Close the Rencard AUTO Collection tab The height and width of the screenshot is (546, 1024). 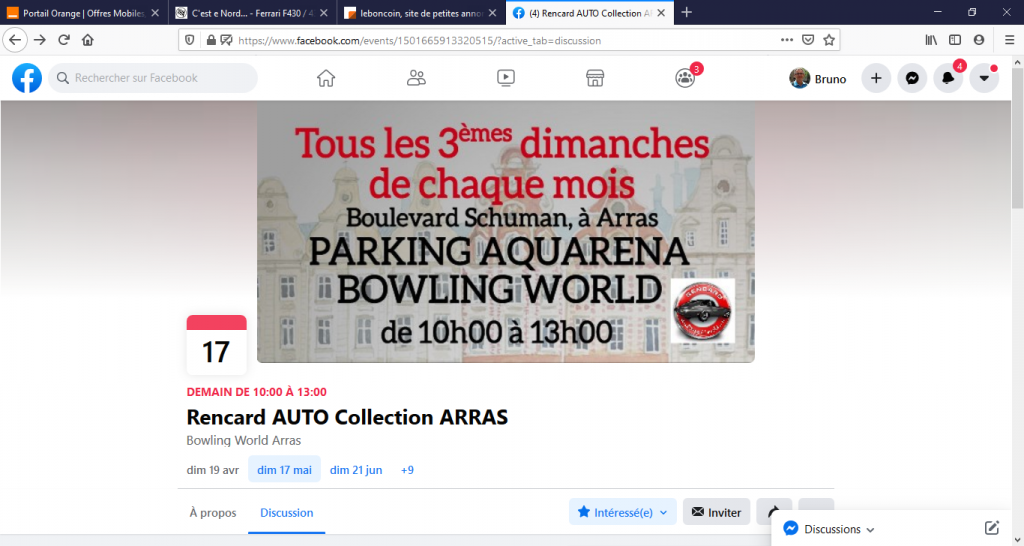tap(661, 13)
